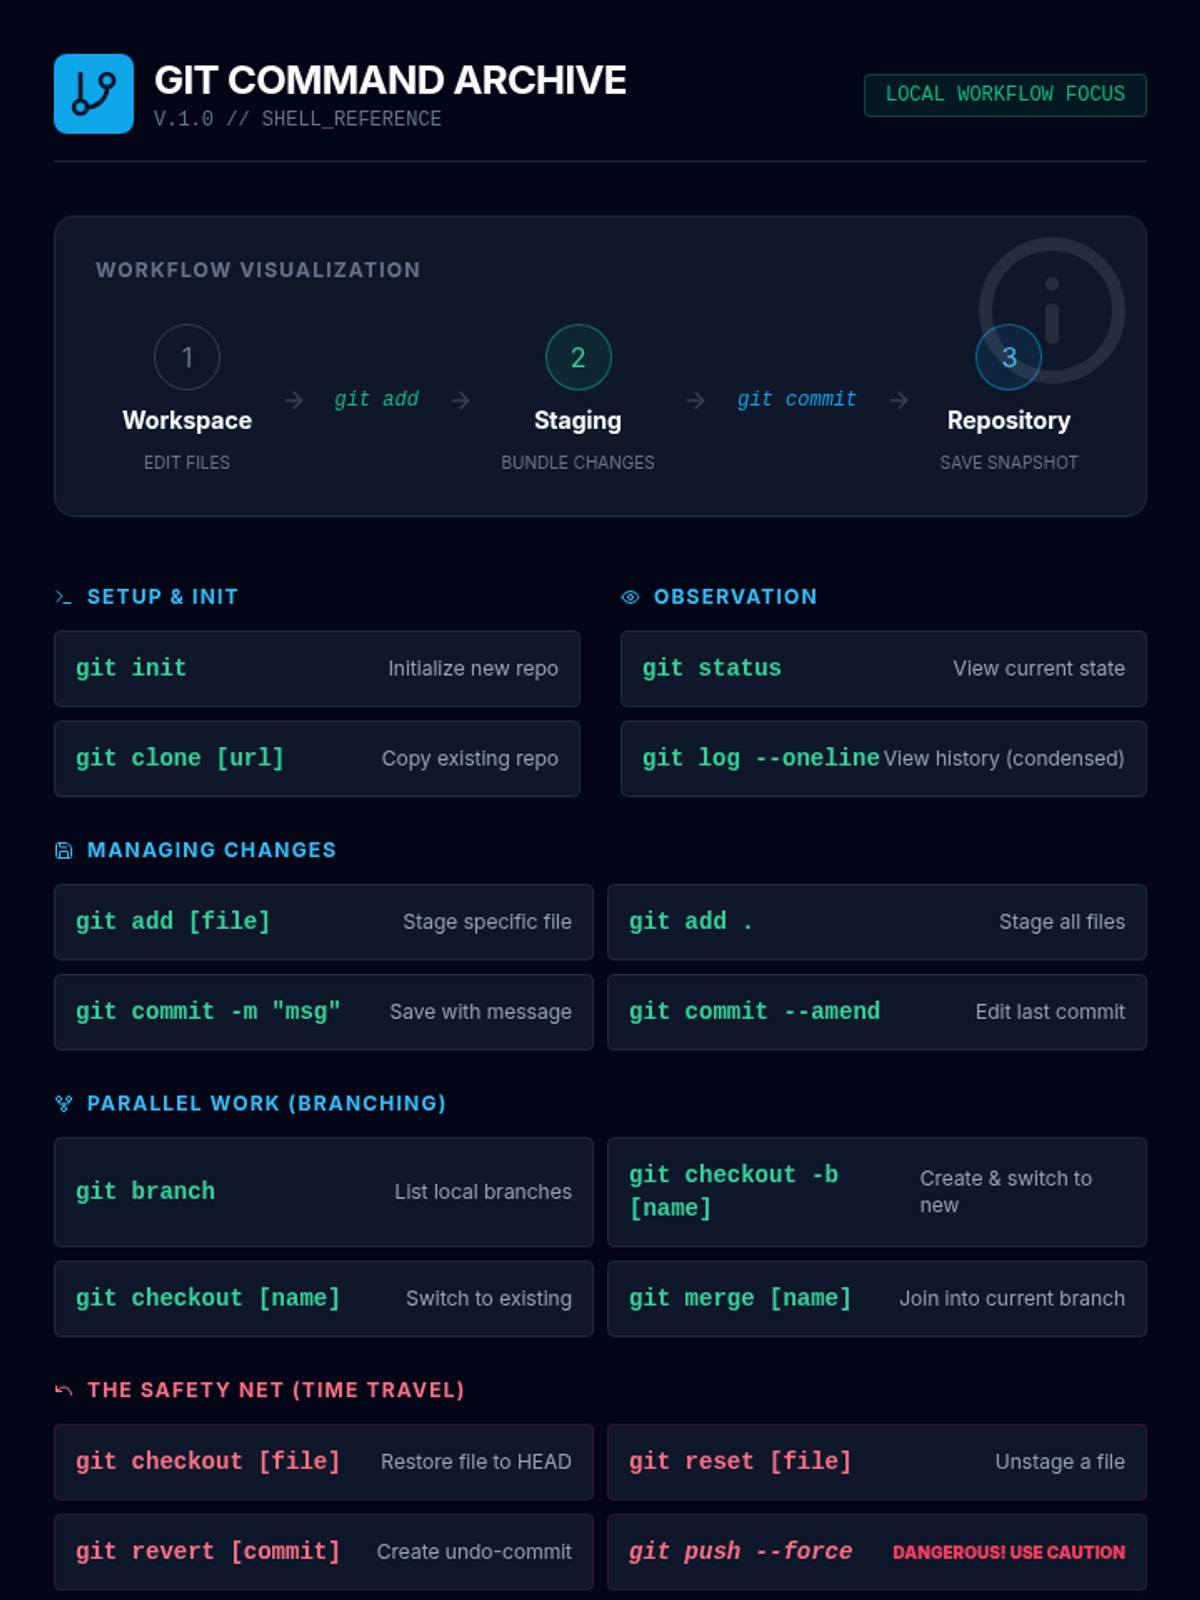Screen dimensions: 1200x1600
Task: Open the git log --oneline card
Action: point(883,758)
